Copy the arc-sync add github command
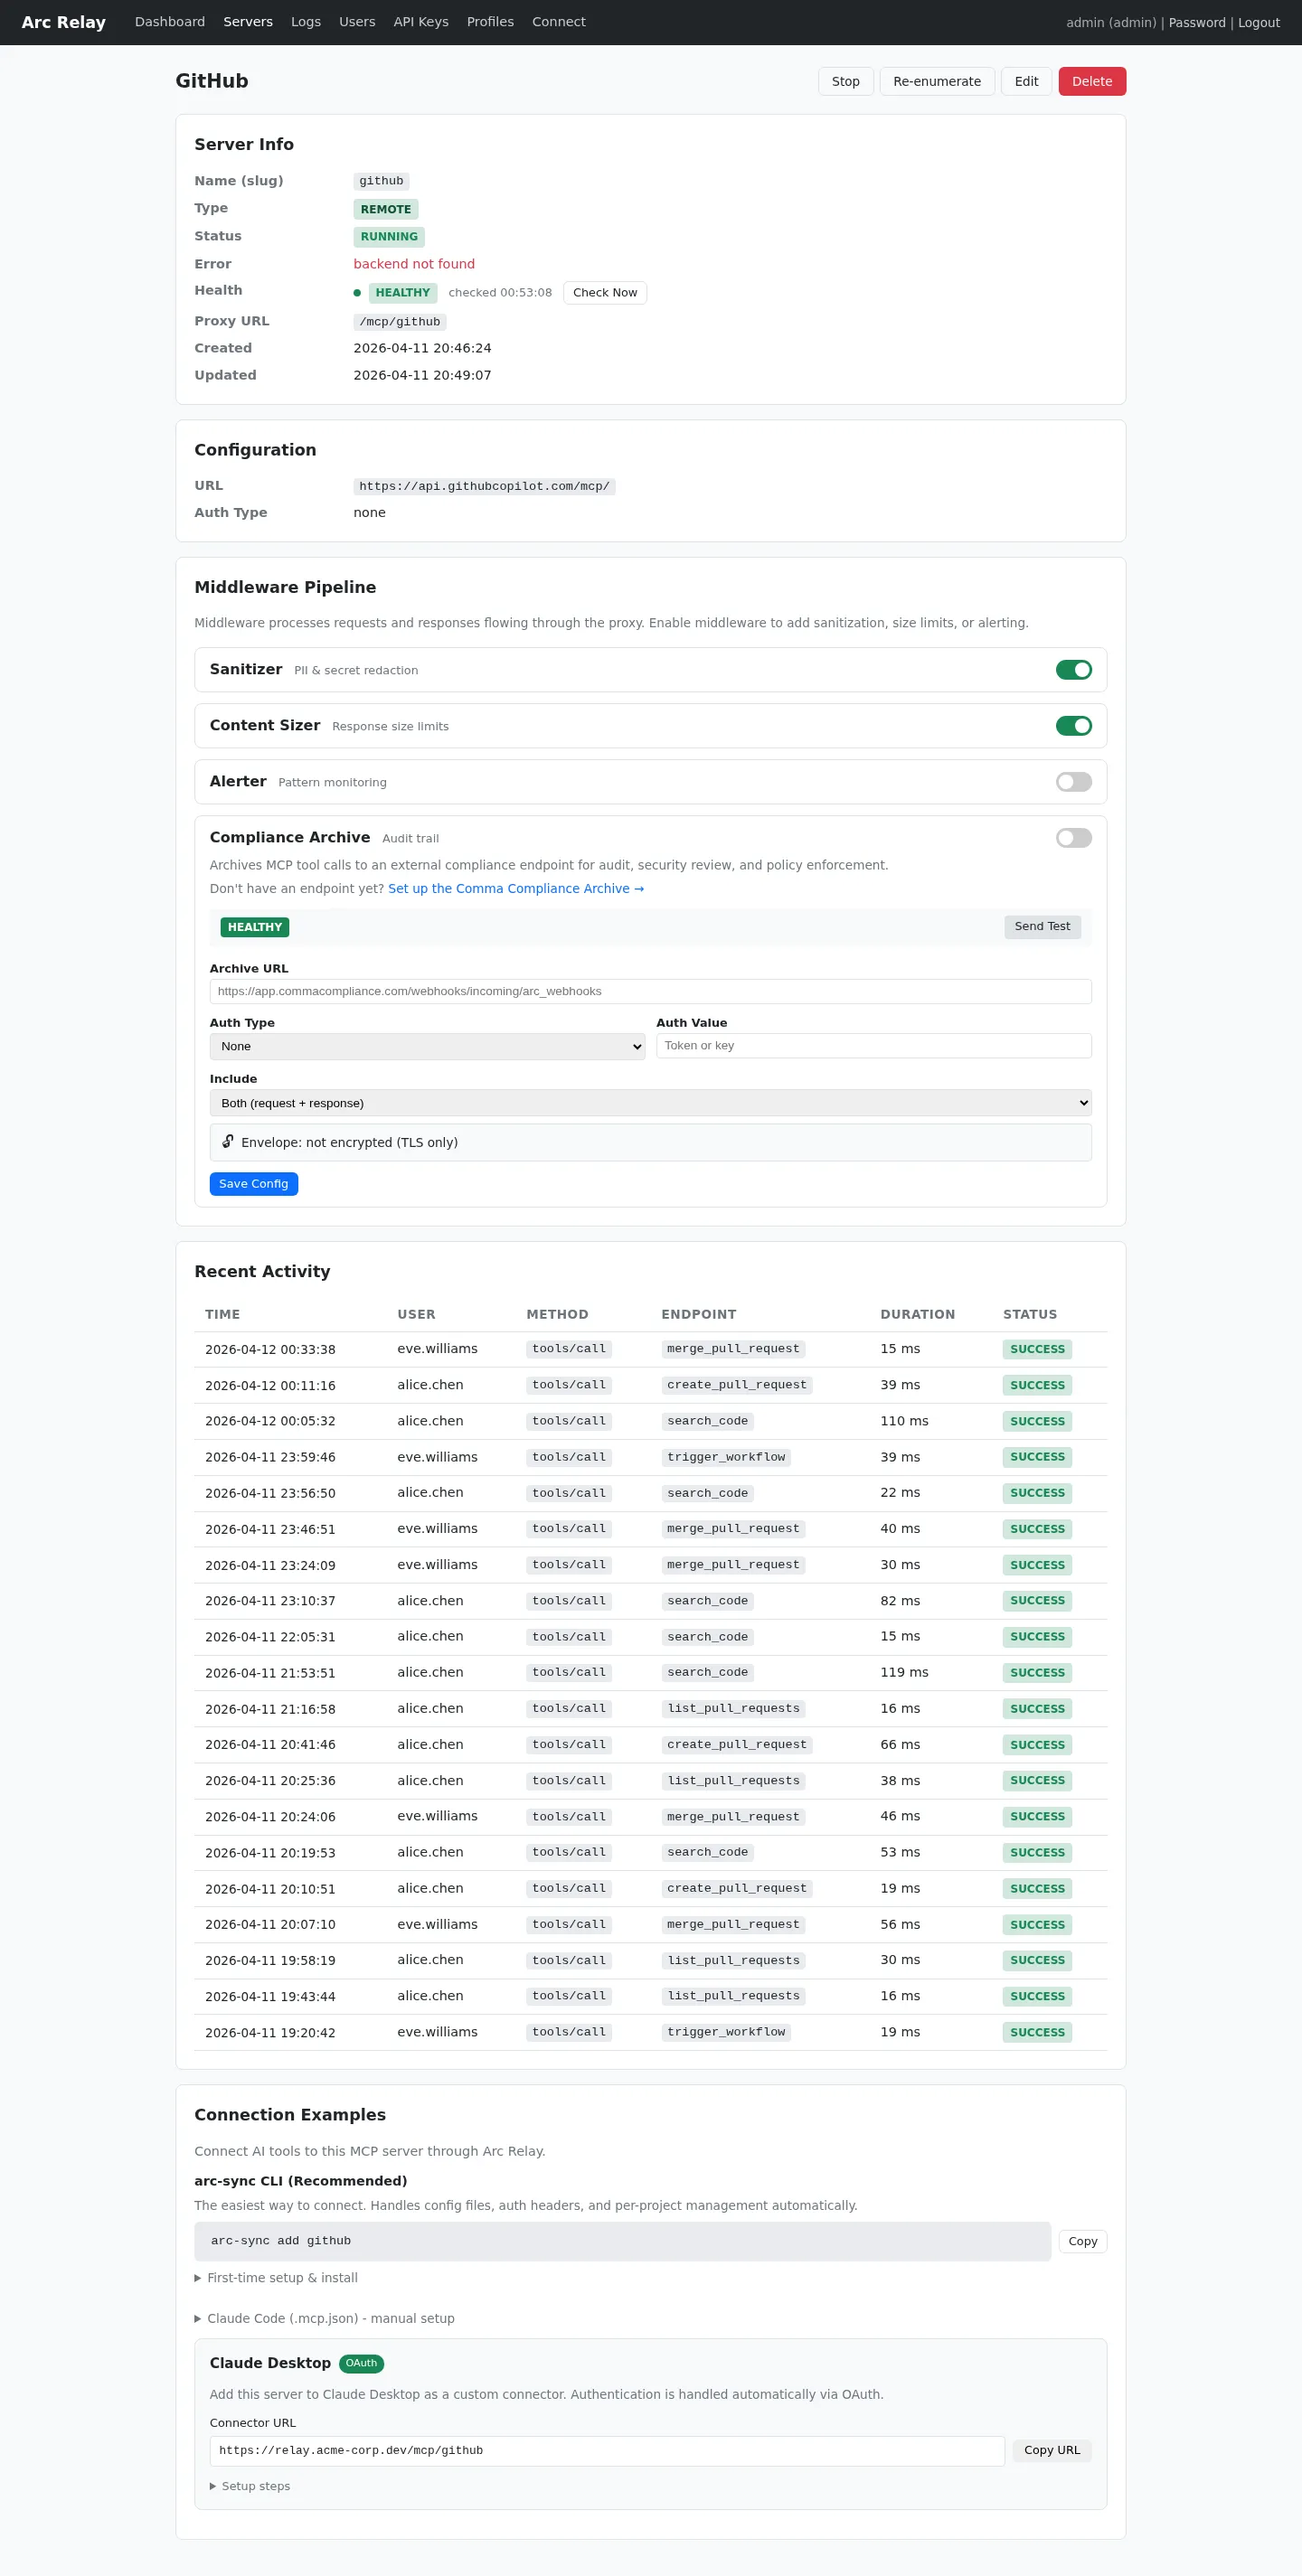The image size is (1302, 2576). pyautogui.click(x=1083, y=2242)
